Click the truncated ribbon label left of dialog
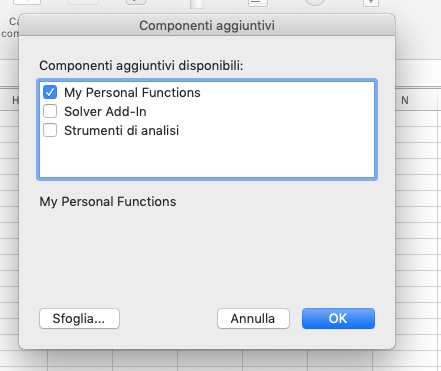 (x=10, y=28)
